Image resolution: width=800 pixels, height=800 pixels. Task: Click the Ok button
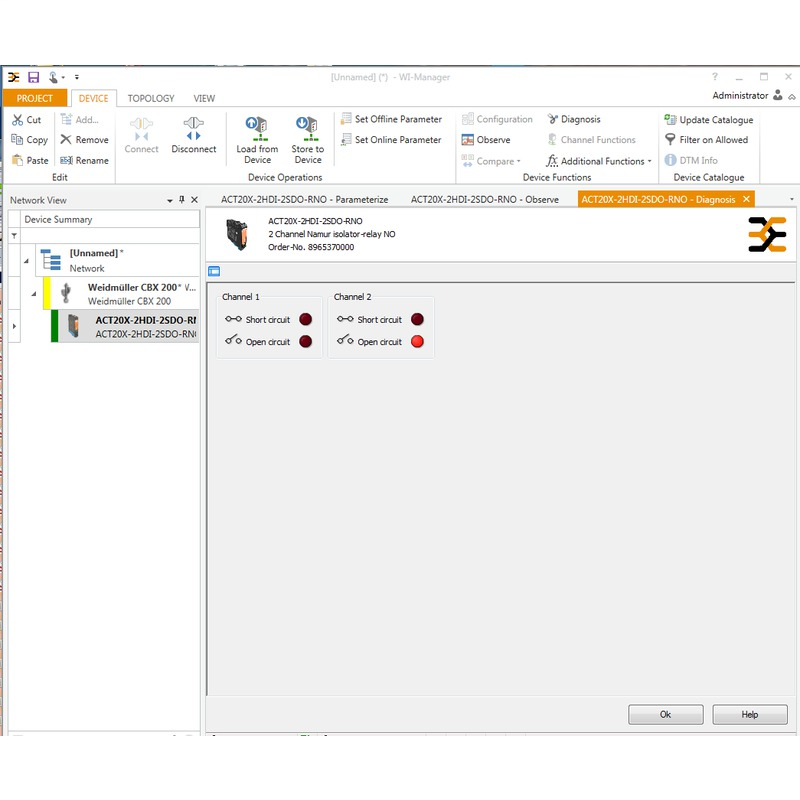666,714
